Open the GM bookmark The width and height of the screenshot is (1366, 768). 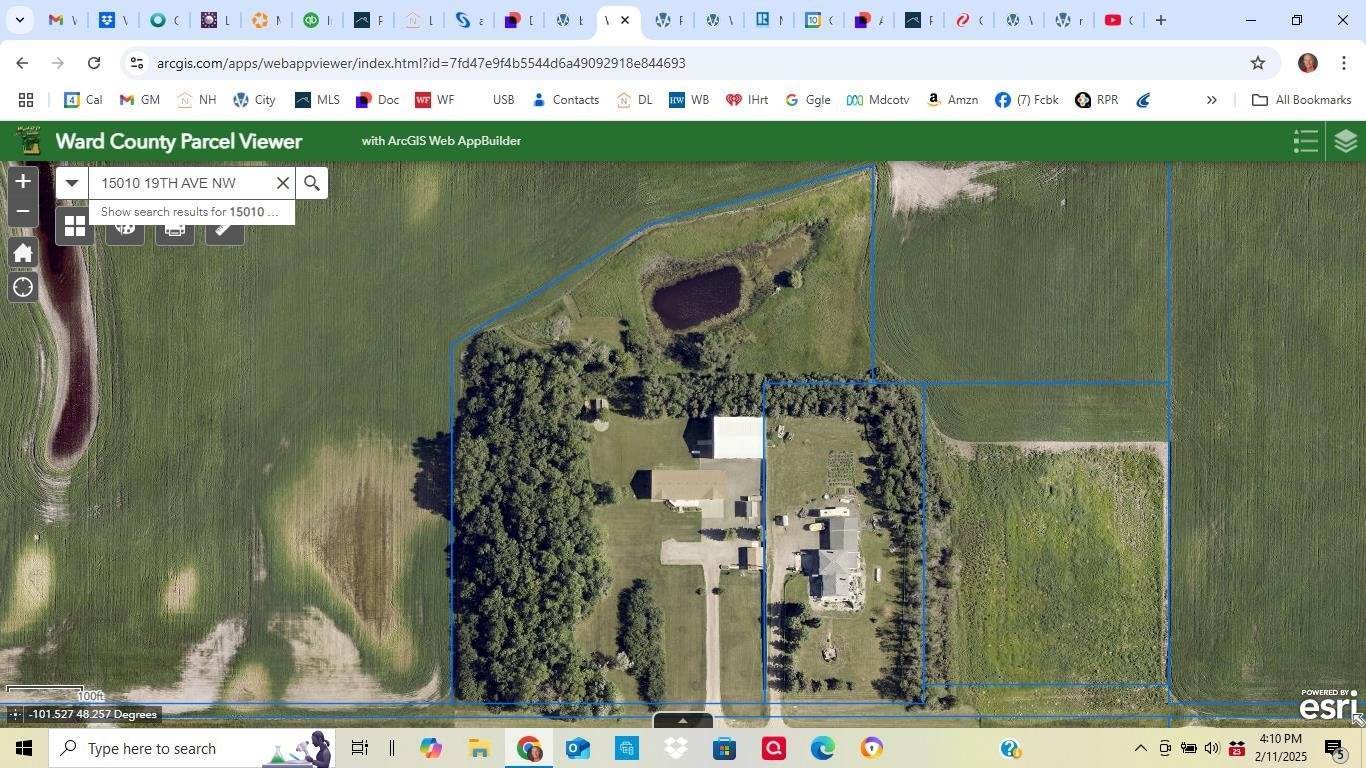tap(139, 100)
